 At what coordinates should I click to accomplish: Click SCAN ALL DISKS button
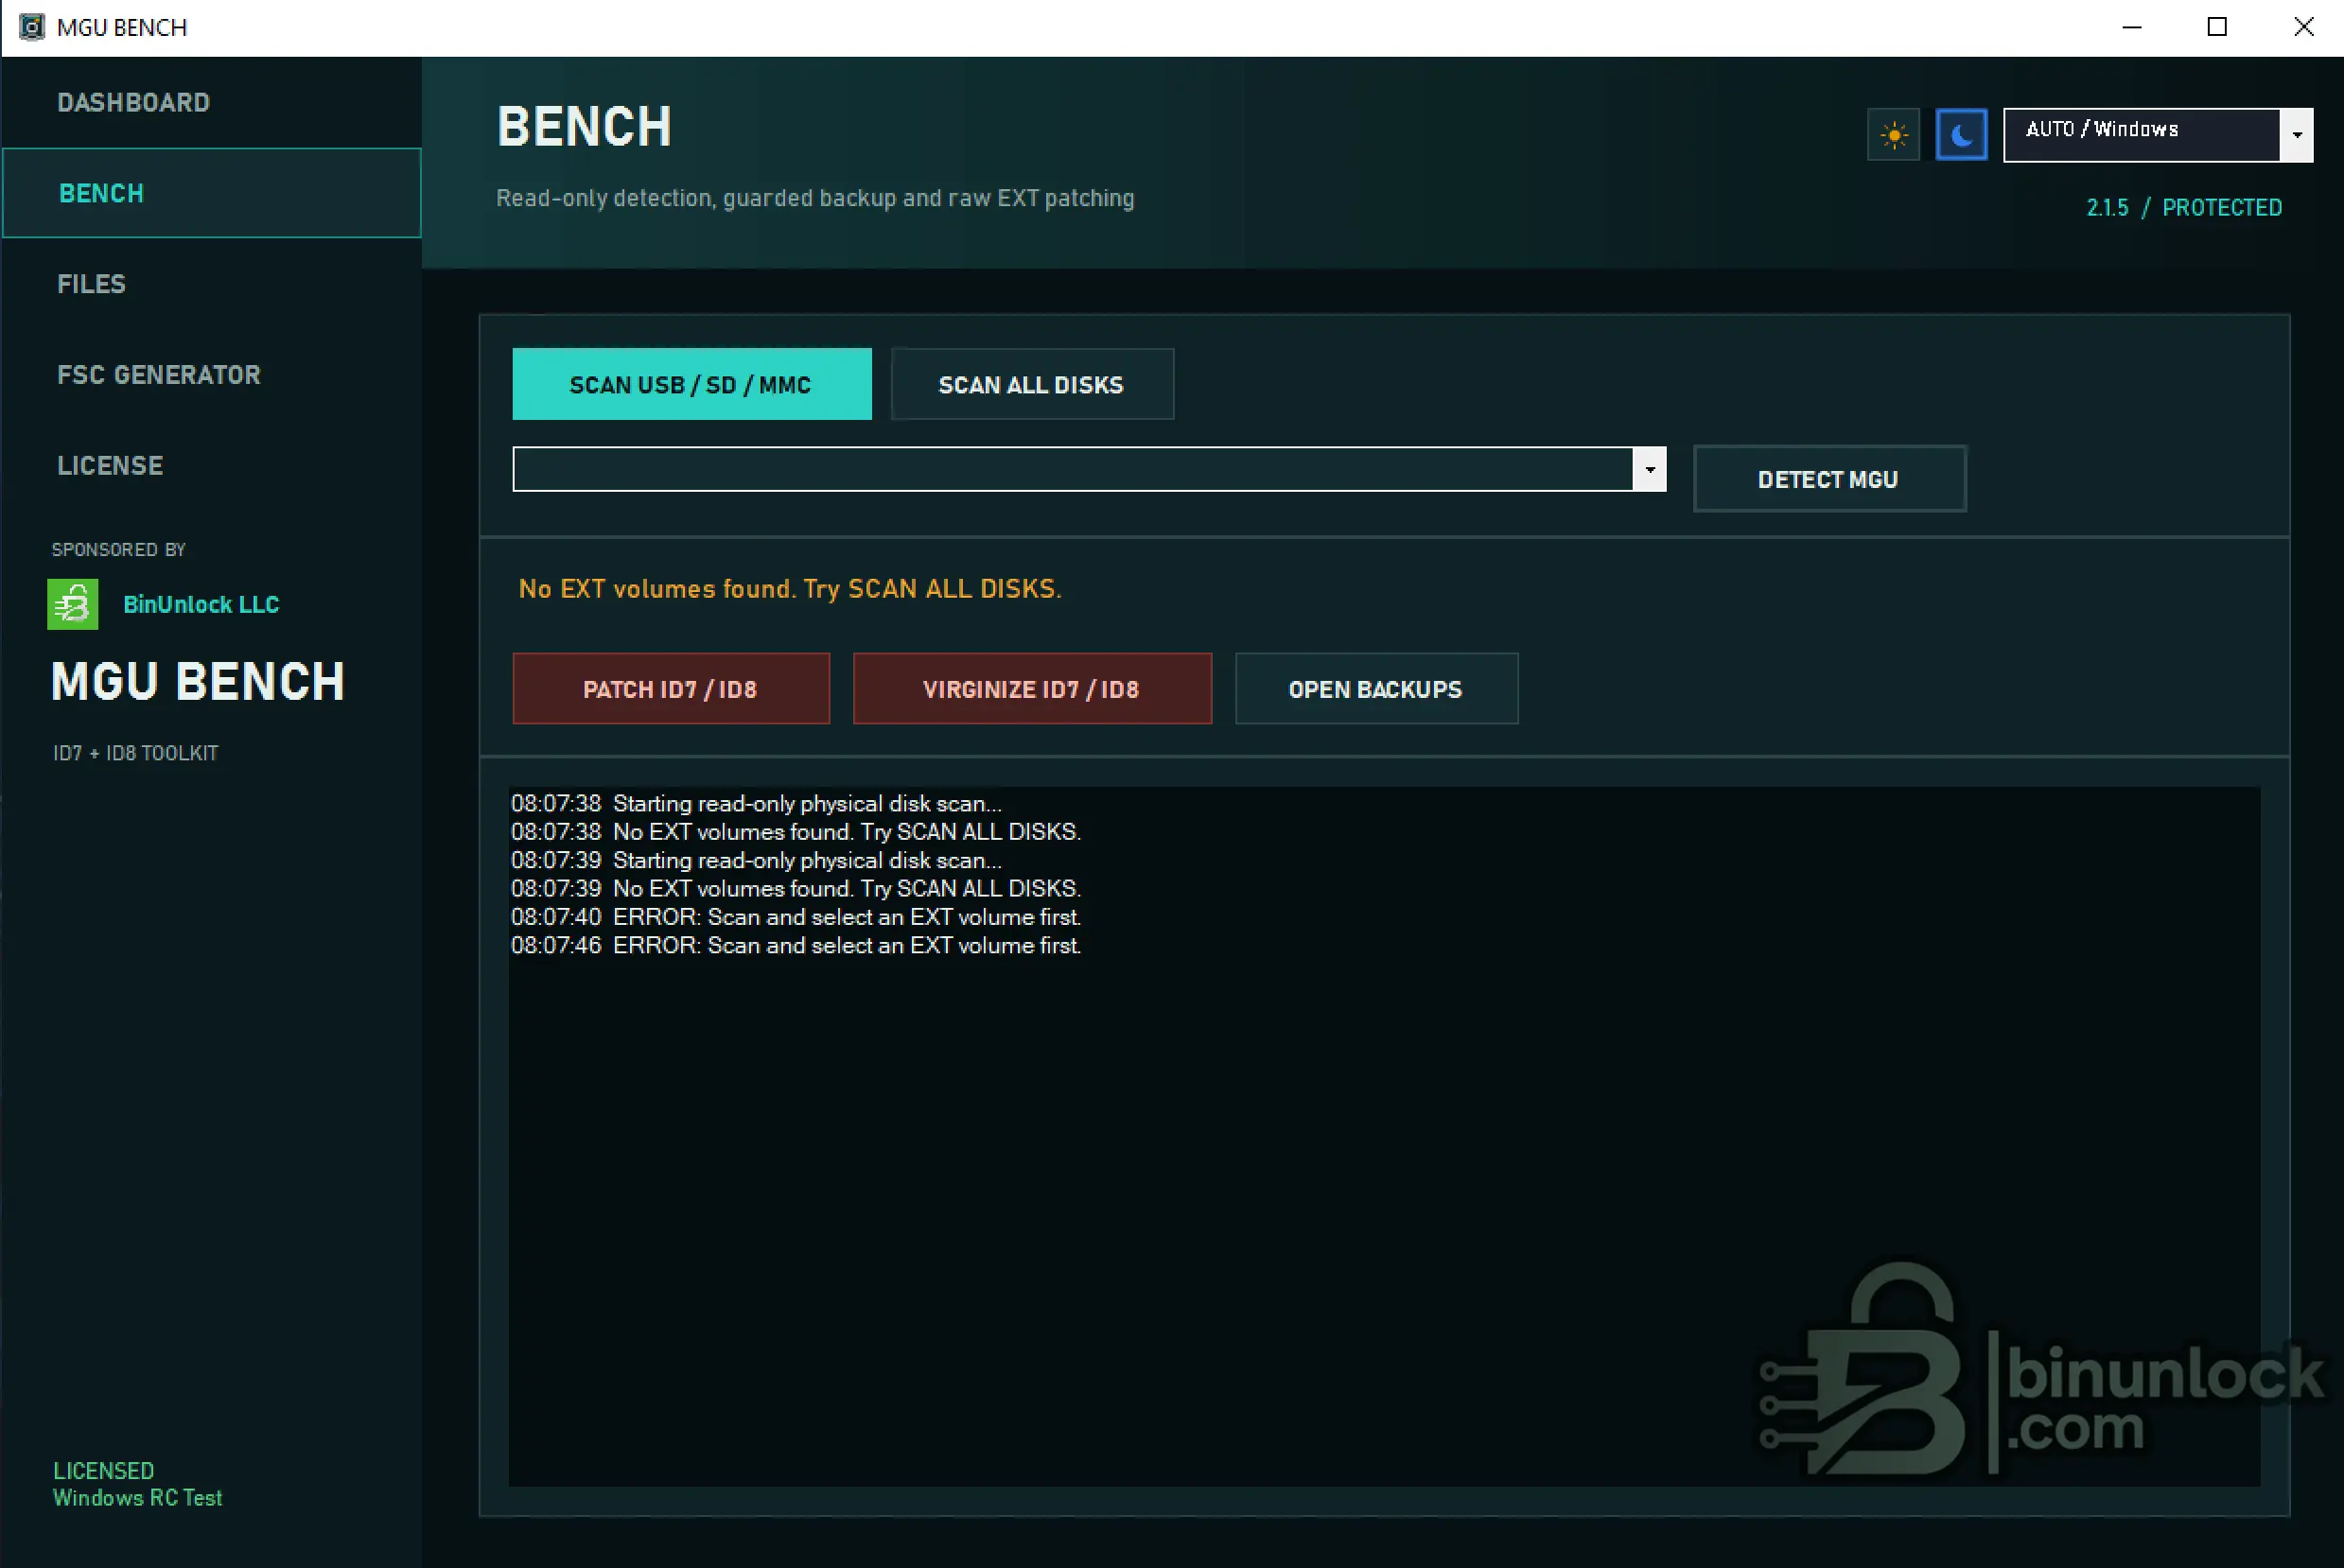pos(1032,384)
